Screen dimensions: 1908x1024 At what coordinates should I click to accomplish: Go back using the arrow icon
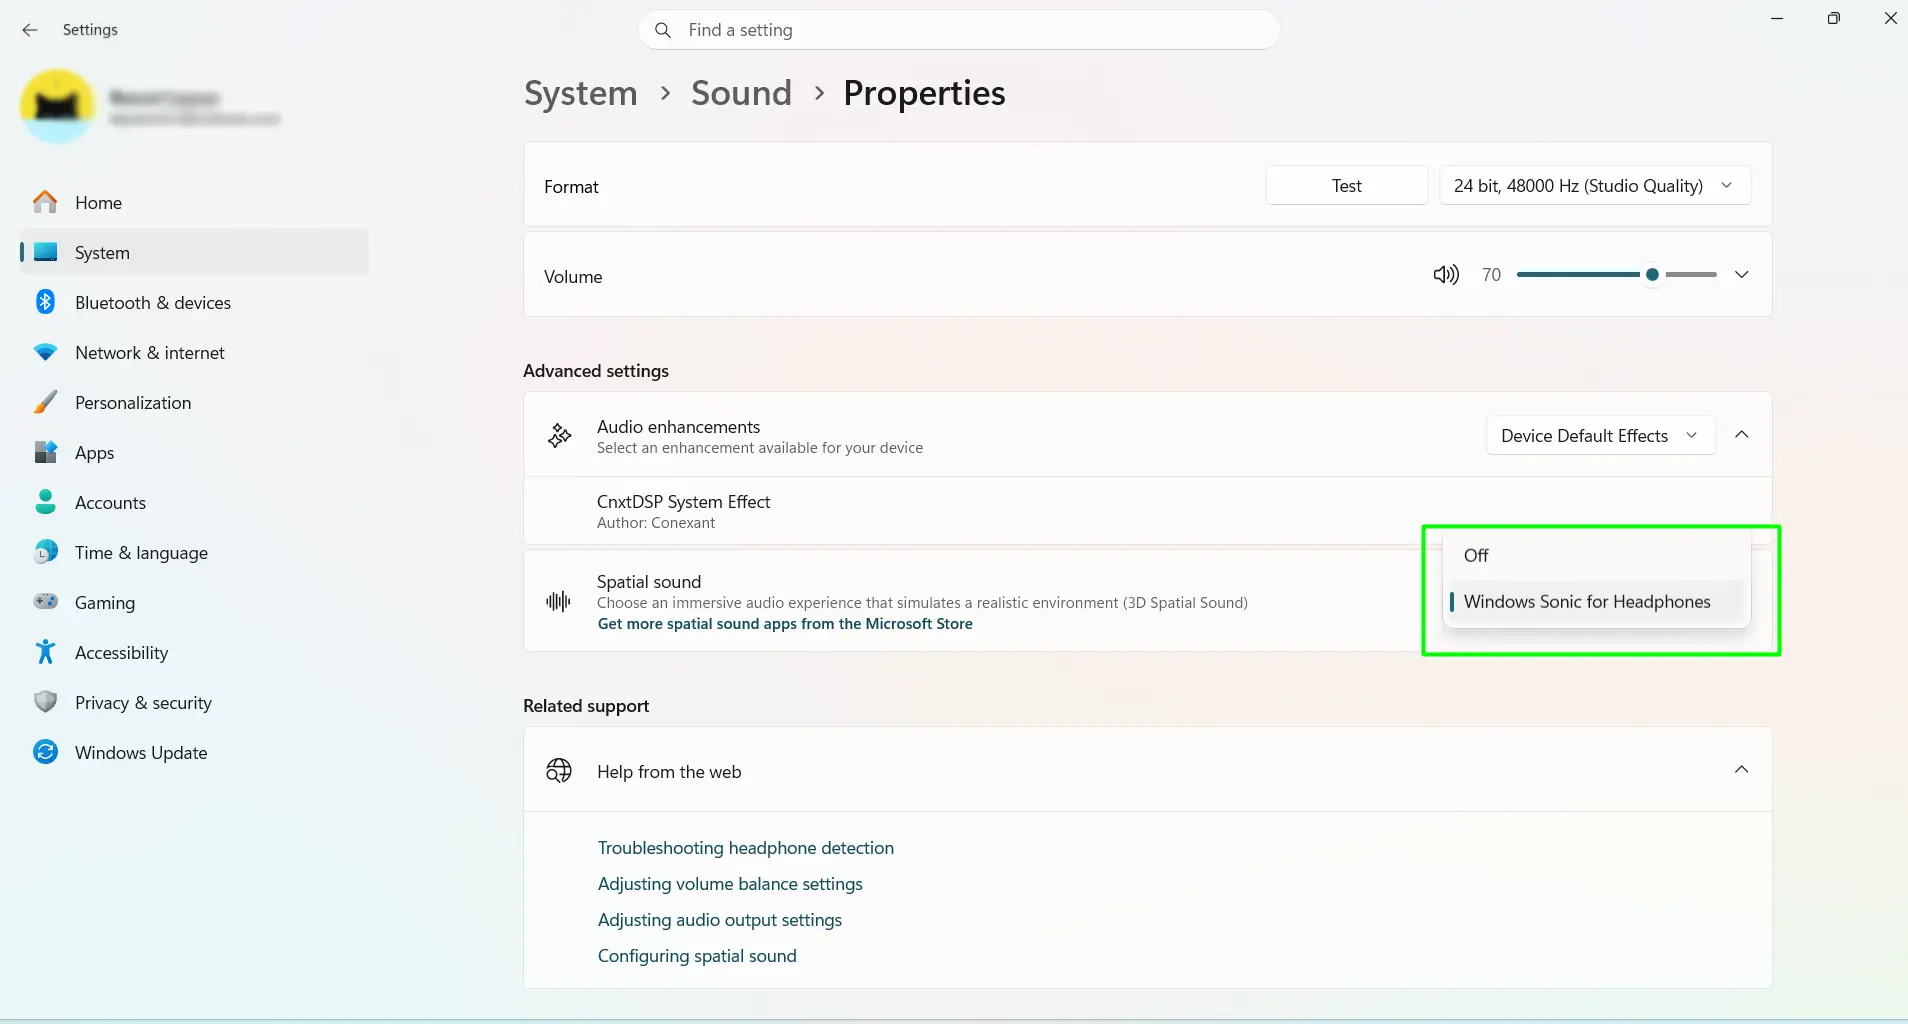[x=30, y=30]
